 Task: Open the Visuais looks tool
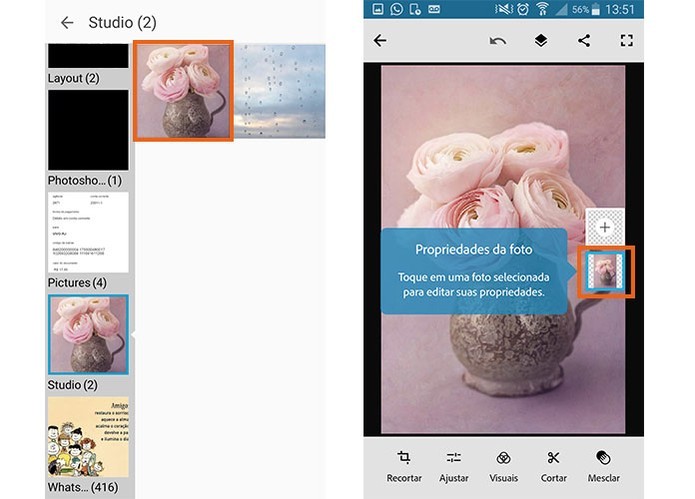[x=504, y=467]
